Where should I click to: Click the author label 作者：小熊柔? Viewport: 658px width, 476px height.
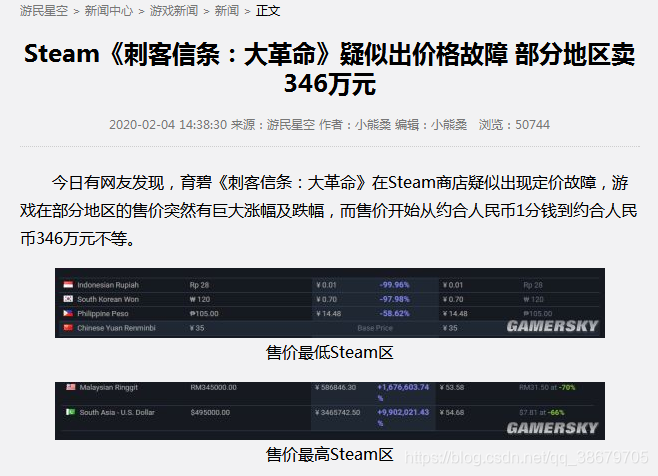pos(355,125)
